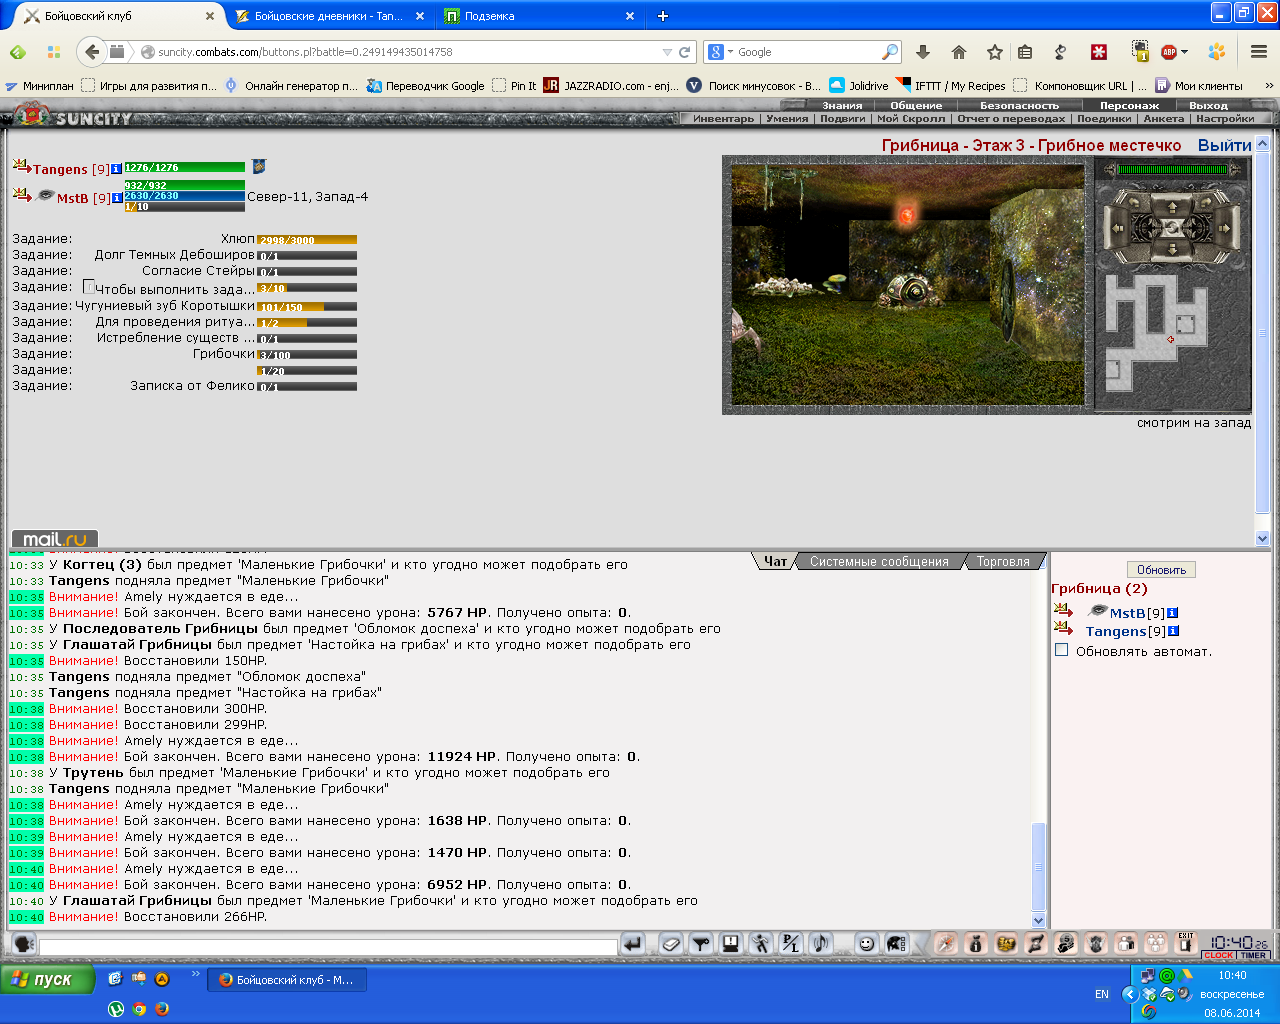Open Firefox hamburger menu
Screen dimensions: 1280x1024
click(1259, 52)
